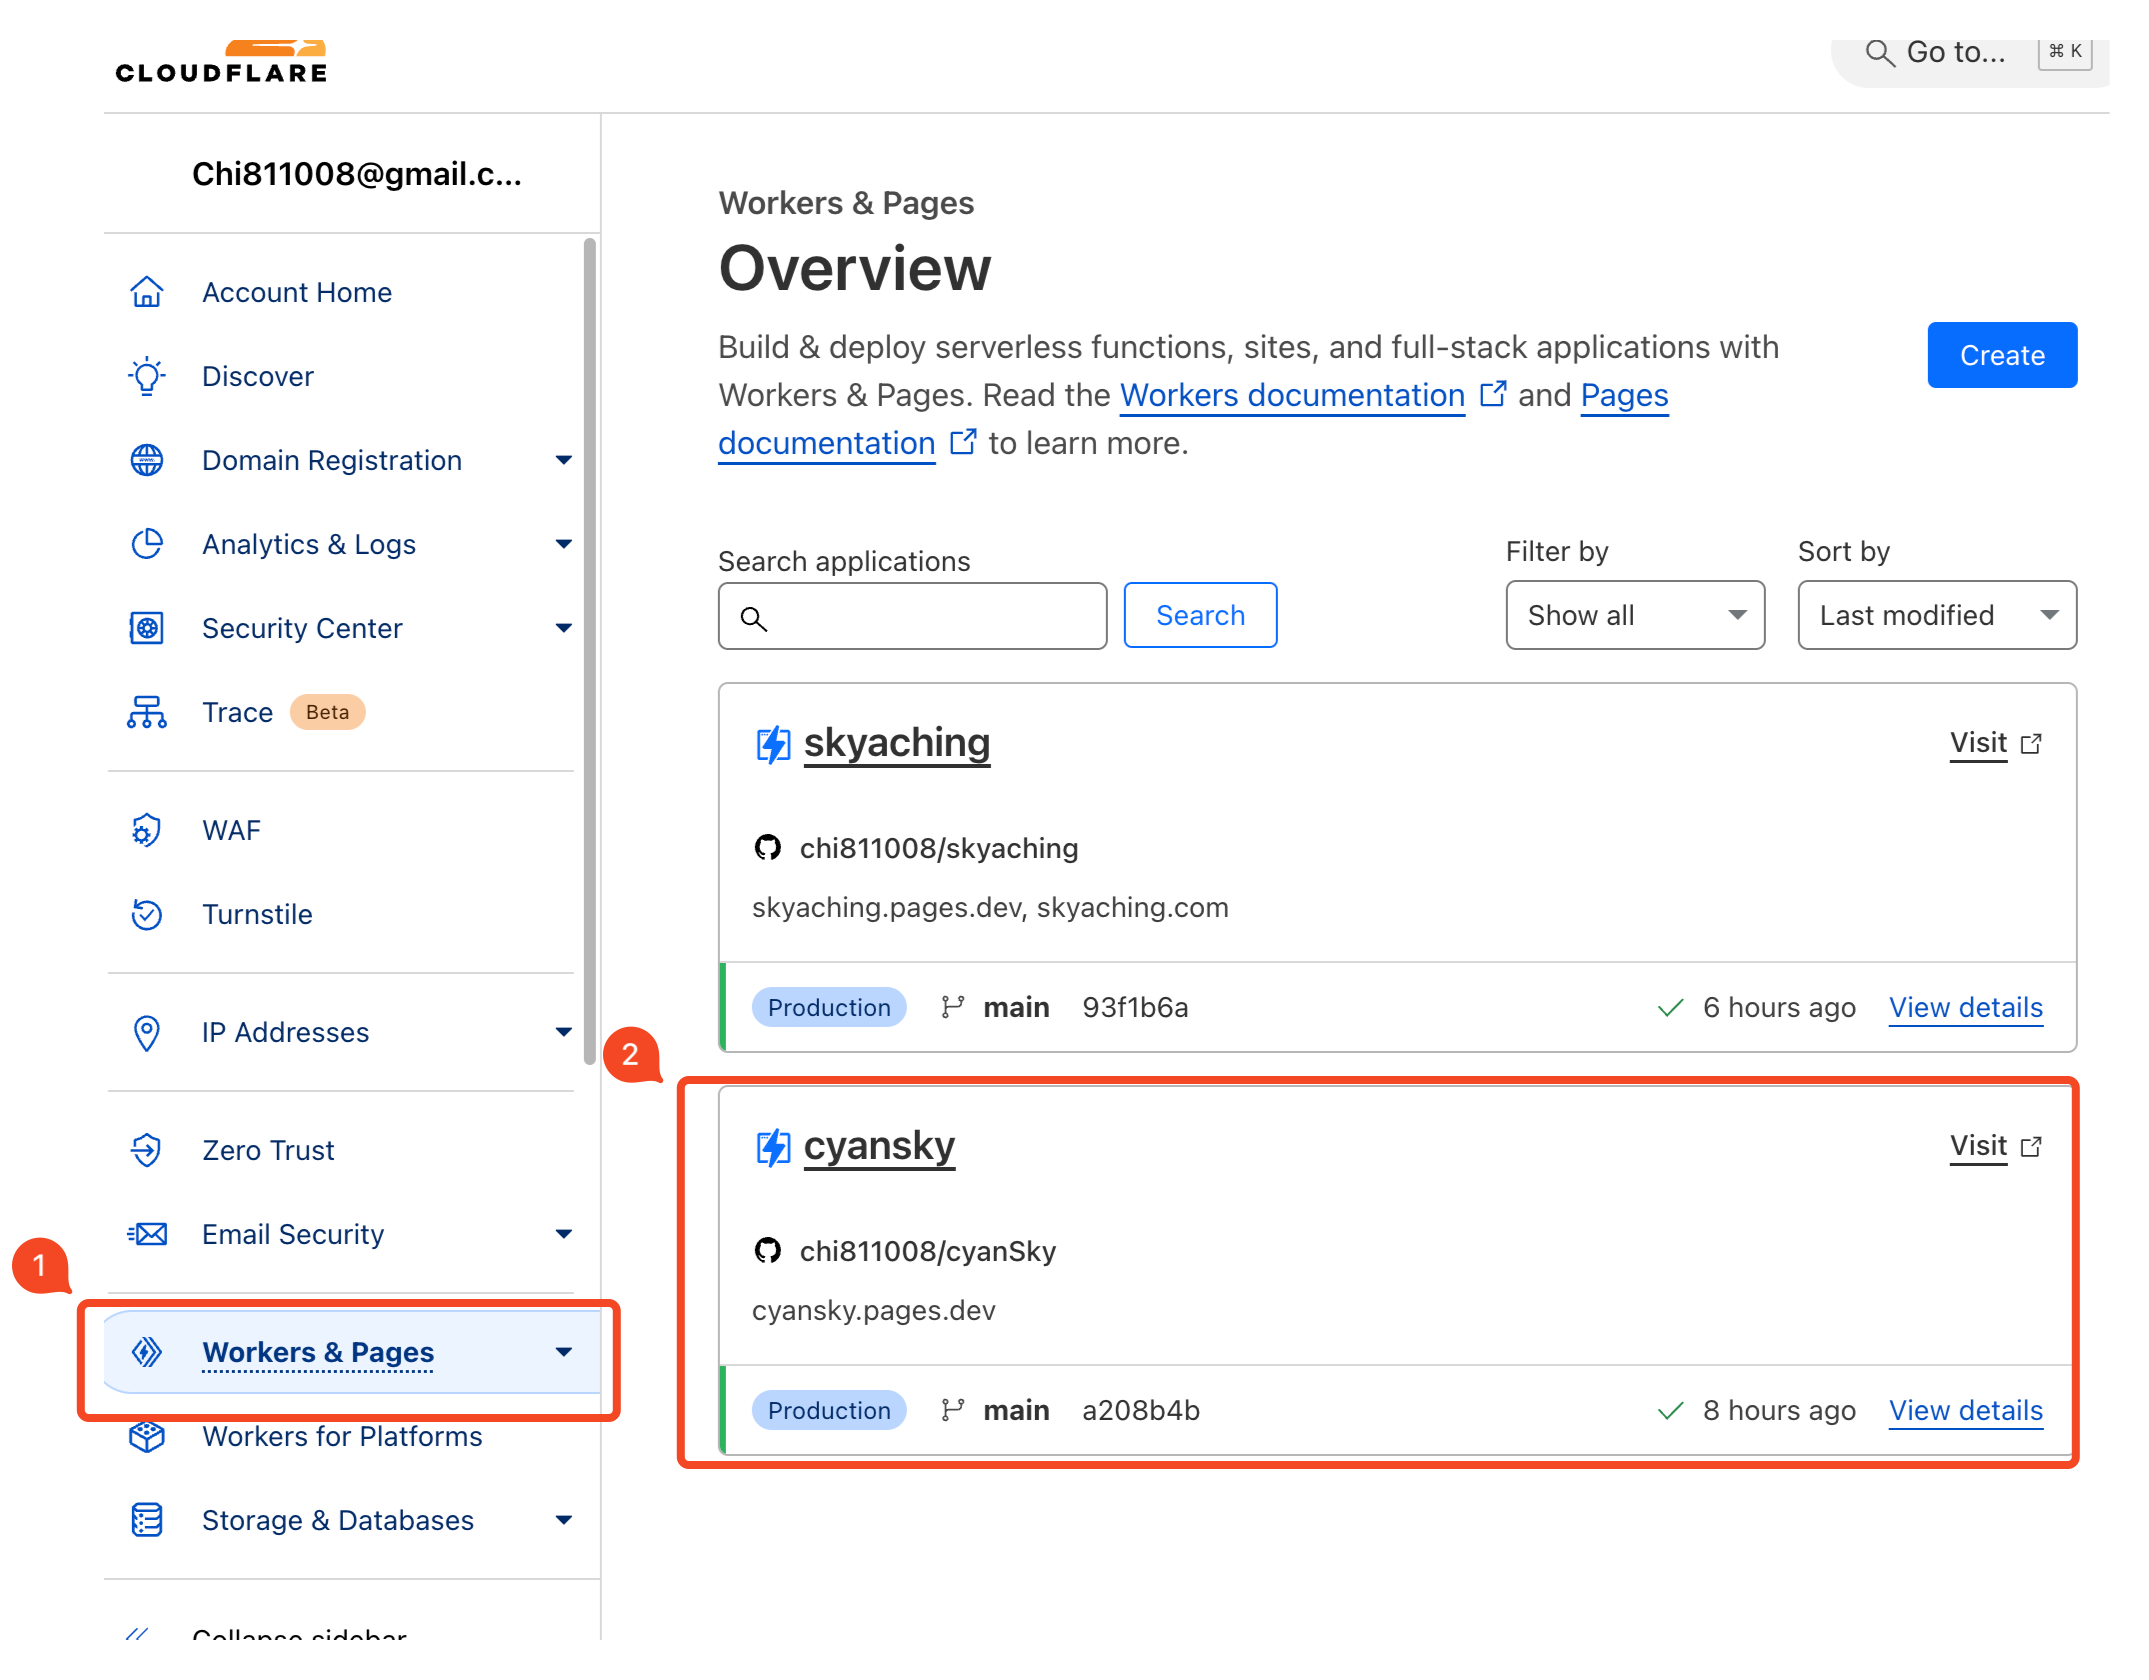
Task: Click the Workers for Platforms cube icon
Action: click(x=147, y=1436)
